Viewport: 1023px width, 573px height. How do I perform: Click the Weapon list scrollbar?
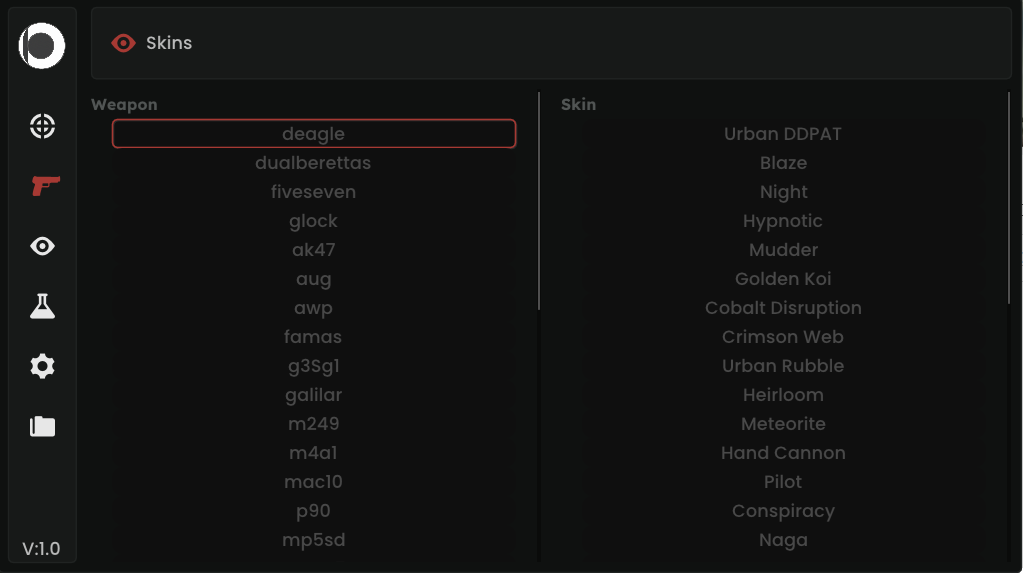pos(539,200)
